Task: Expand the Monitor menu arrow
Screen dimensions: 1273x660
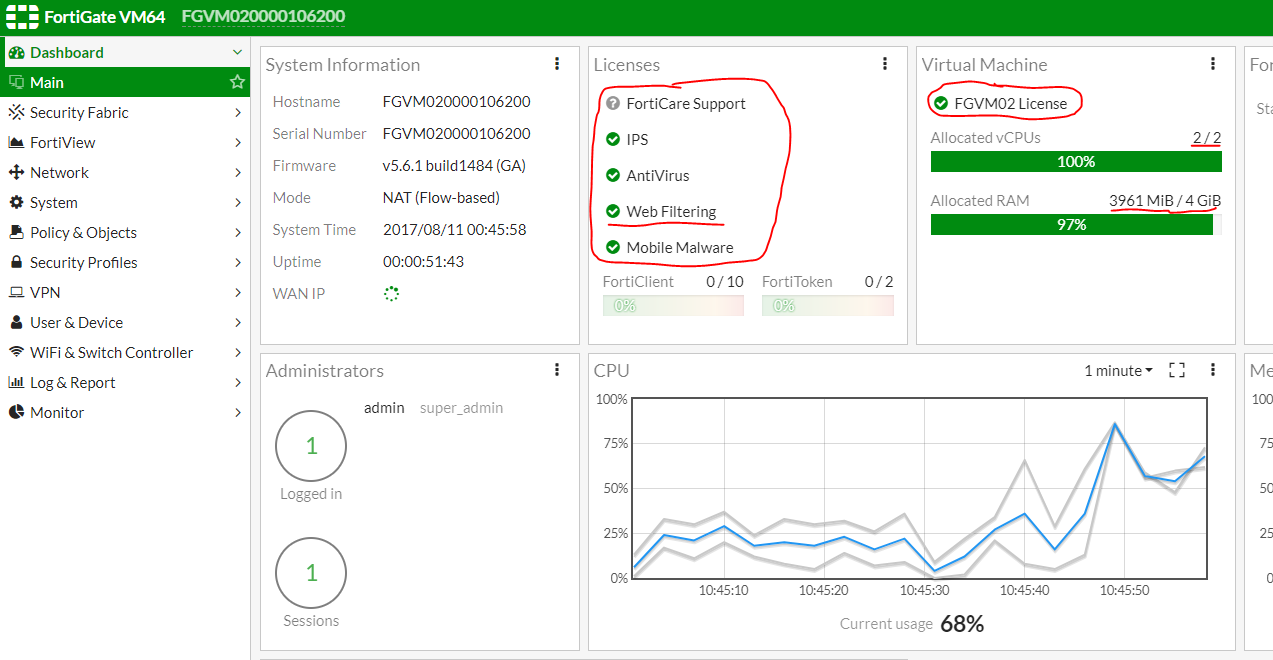Action: [x=238, y=413]
